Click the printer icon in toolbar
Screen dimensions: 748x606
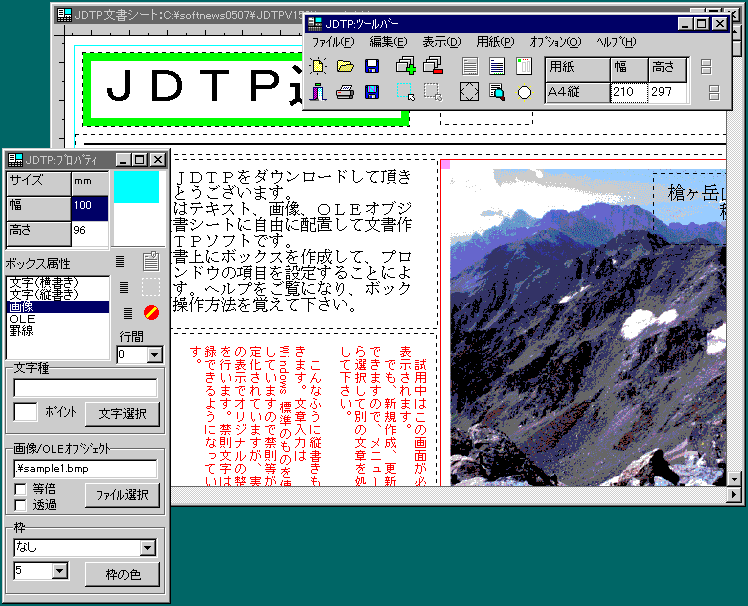click(345, 92)
